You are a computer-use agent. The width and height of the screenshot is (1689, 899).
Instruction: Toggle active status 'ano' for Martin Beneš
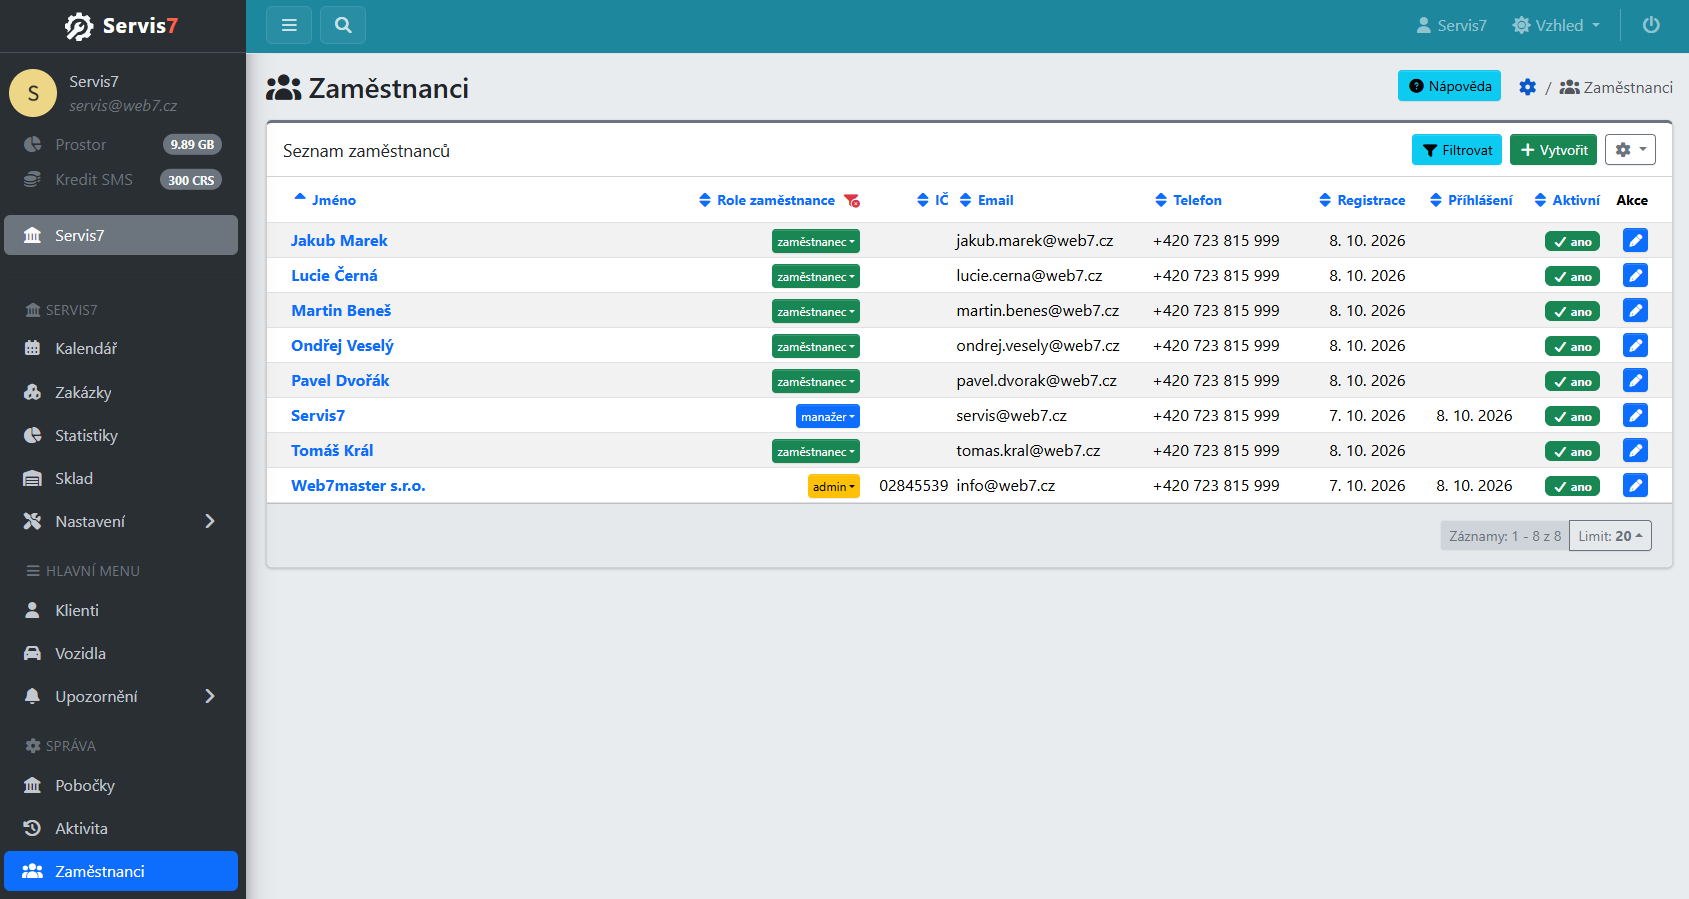click(1572, 311)
